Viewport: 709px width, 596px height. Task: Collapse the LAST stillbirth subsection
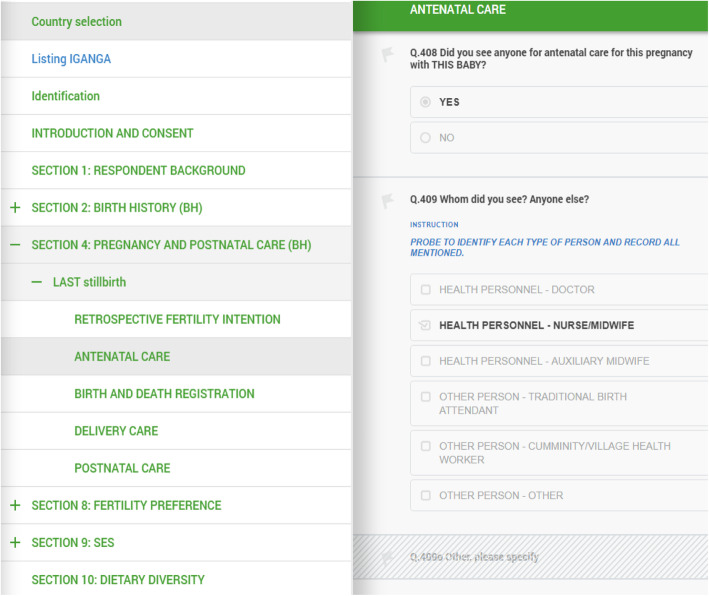click(x=37, y=283)
